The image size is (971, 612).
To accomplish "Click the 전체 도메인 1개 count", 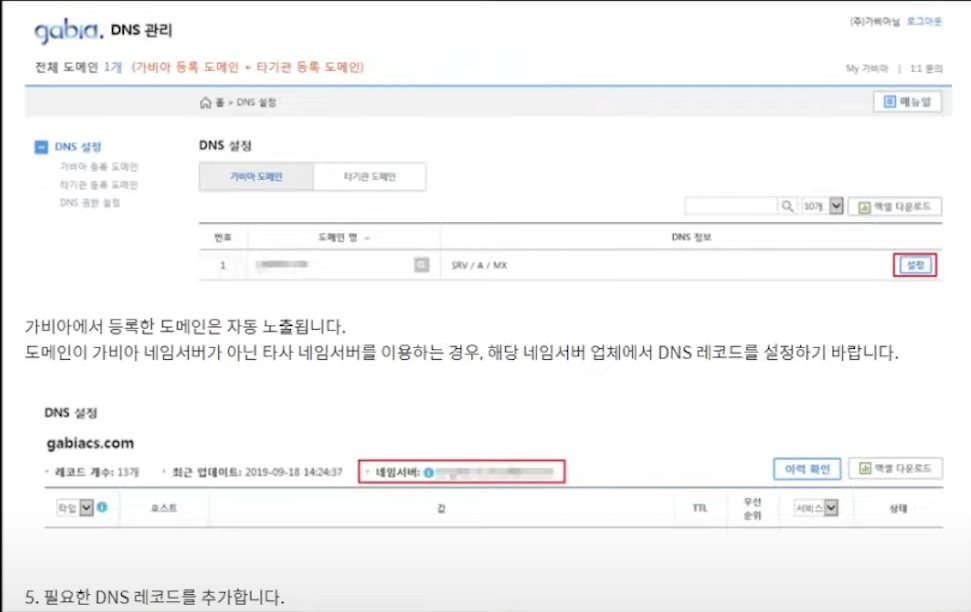I will coord(78,67).
